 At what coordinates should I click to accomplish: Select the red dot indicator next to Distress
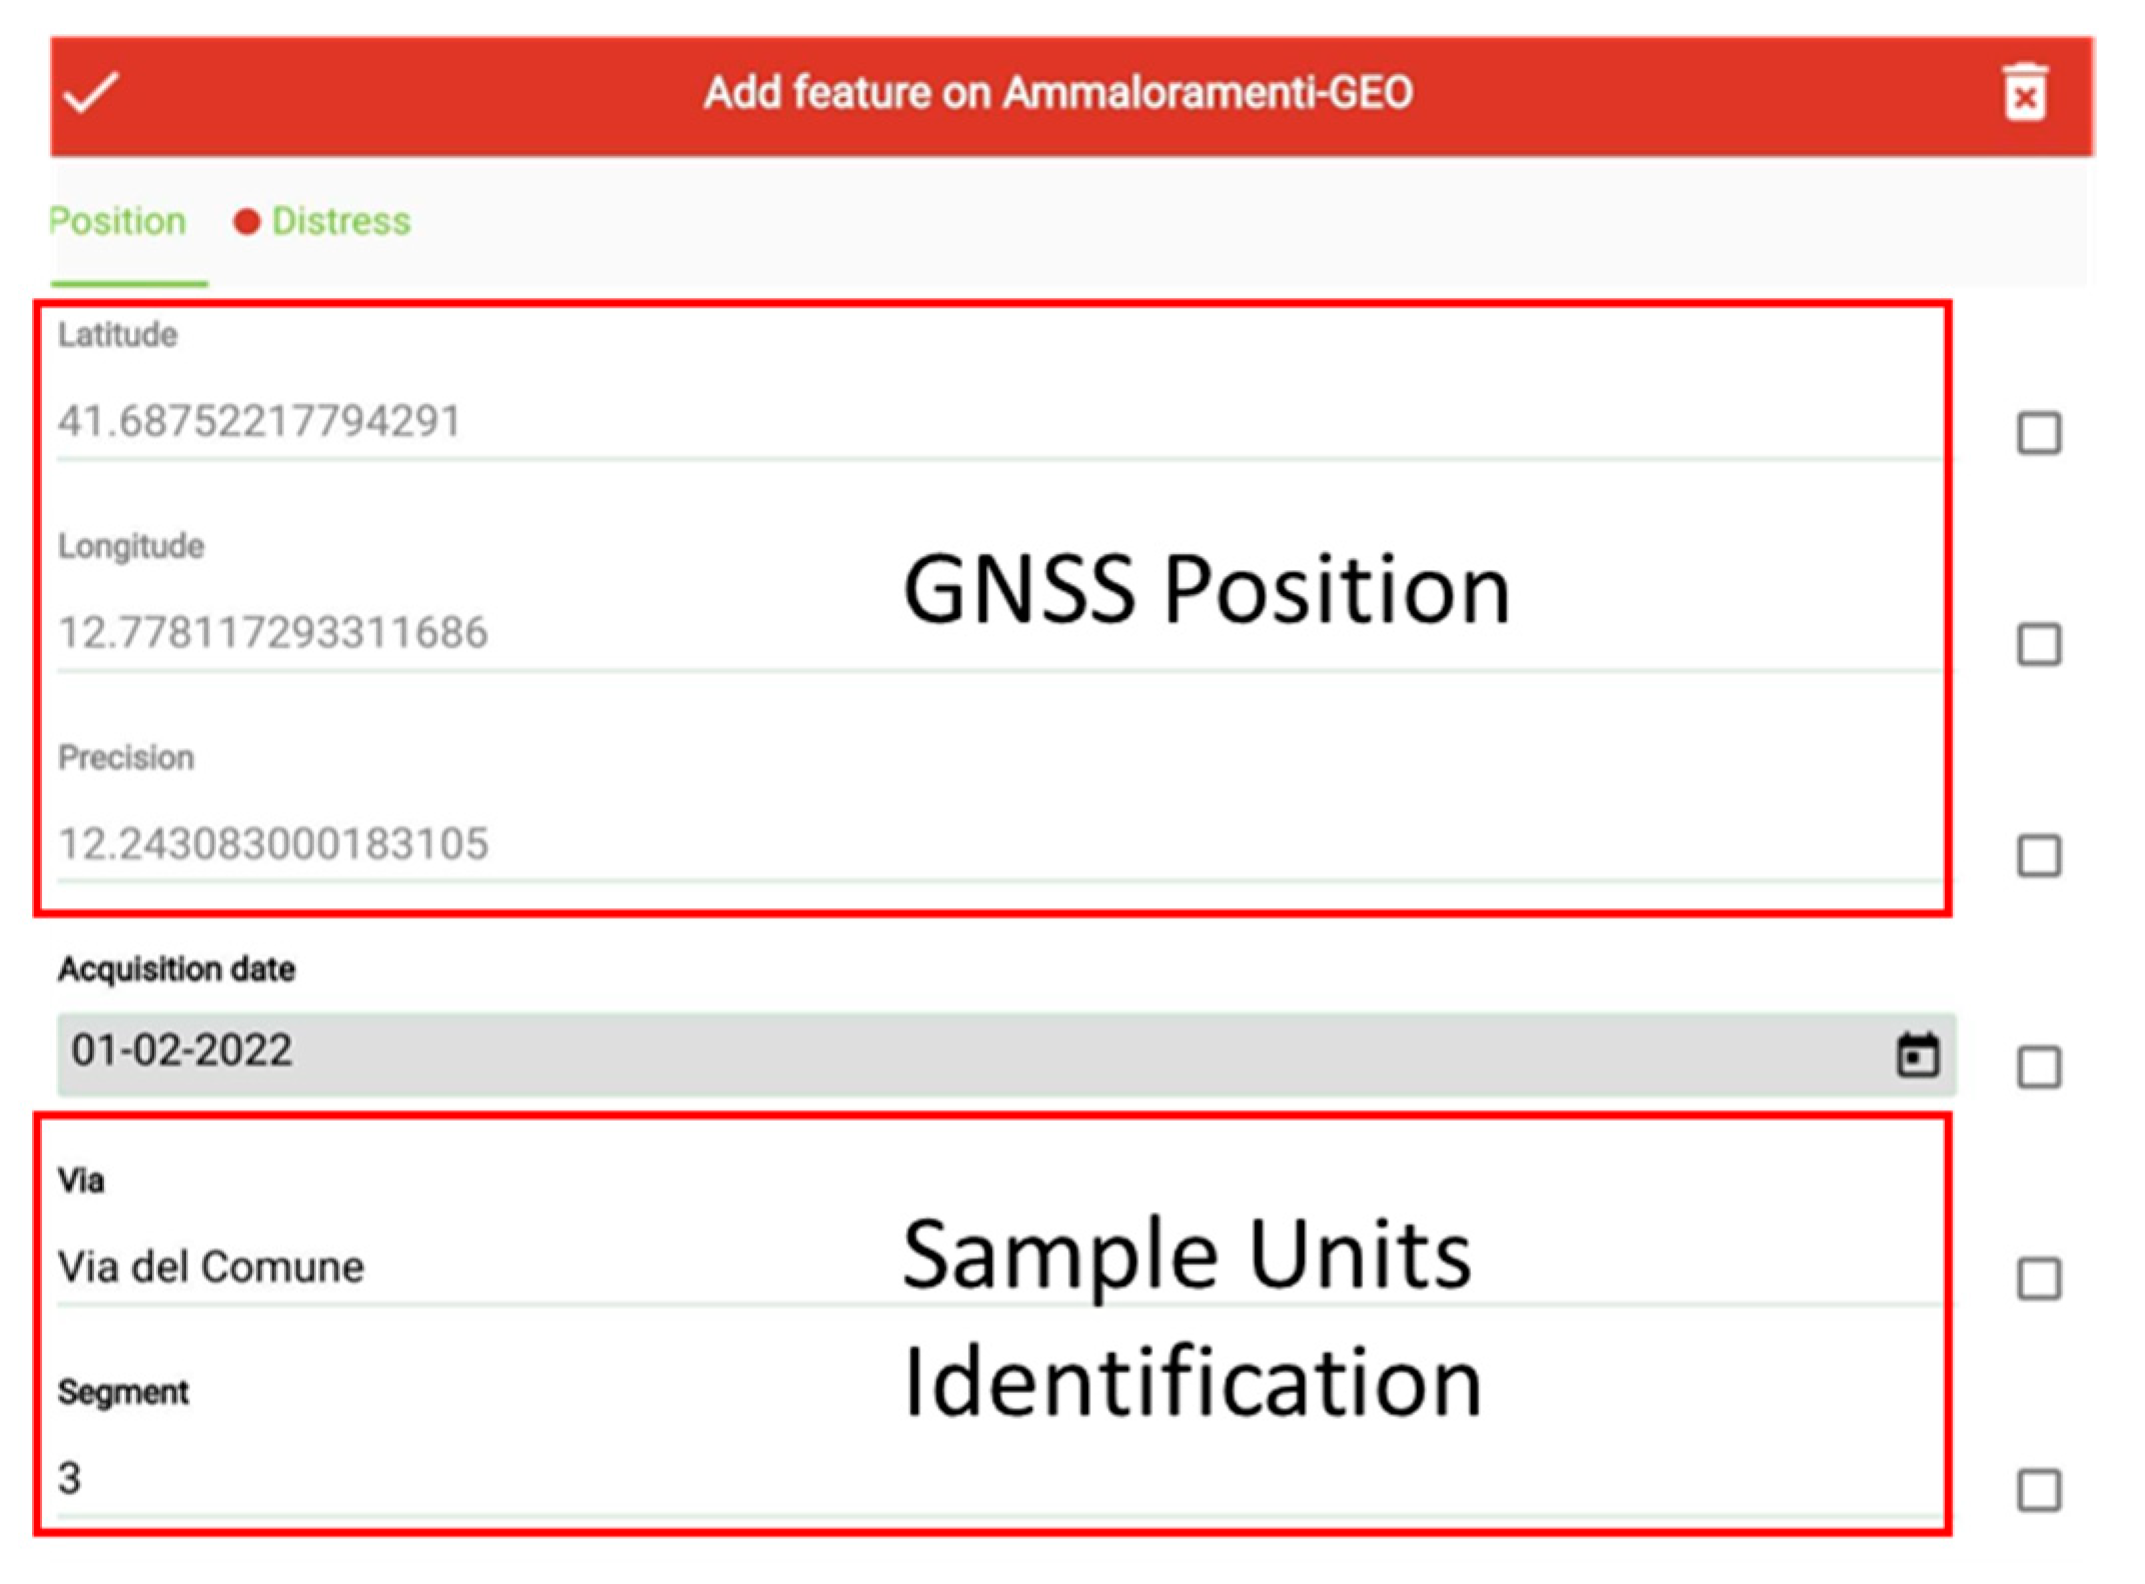click(x=246, y=222)
